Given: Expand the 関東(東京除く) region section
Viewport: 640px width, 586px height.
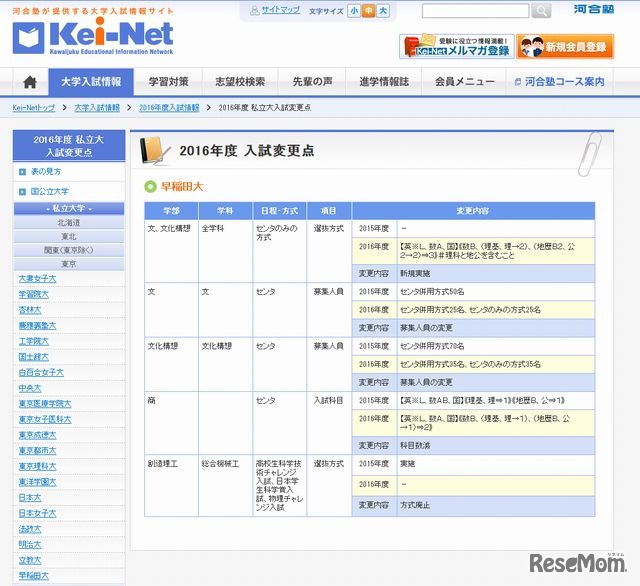Looking at the screenshot, I should click(69, 251).
